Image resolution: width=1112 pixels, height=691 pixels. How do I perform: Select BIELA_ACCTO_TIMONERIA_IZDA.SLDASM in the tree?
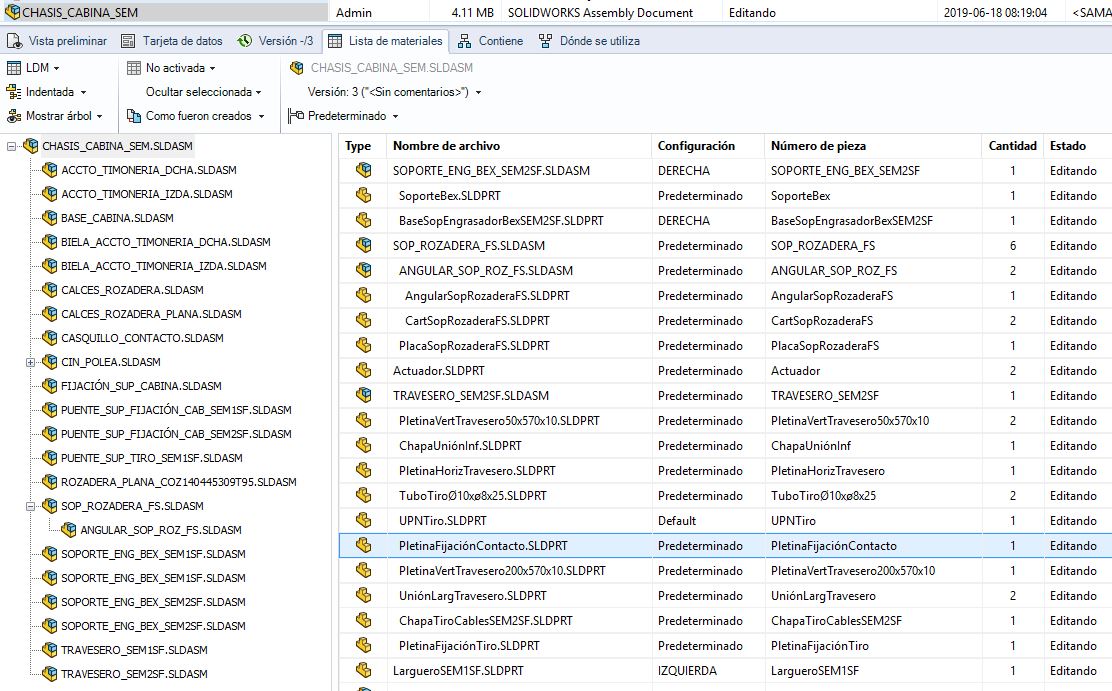(x=164, y=266)
